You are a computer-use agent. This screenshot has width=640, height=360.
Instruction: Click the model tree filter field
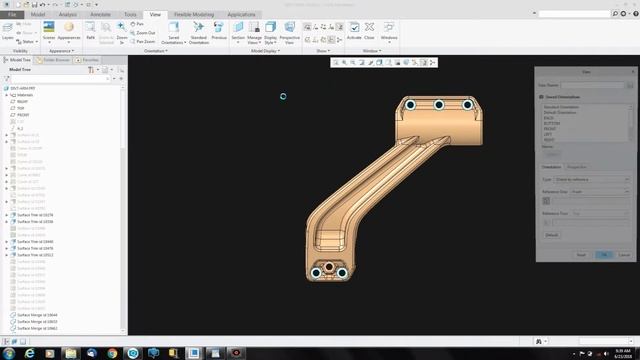click(x=59, y=78)
